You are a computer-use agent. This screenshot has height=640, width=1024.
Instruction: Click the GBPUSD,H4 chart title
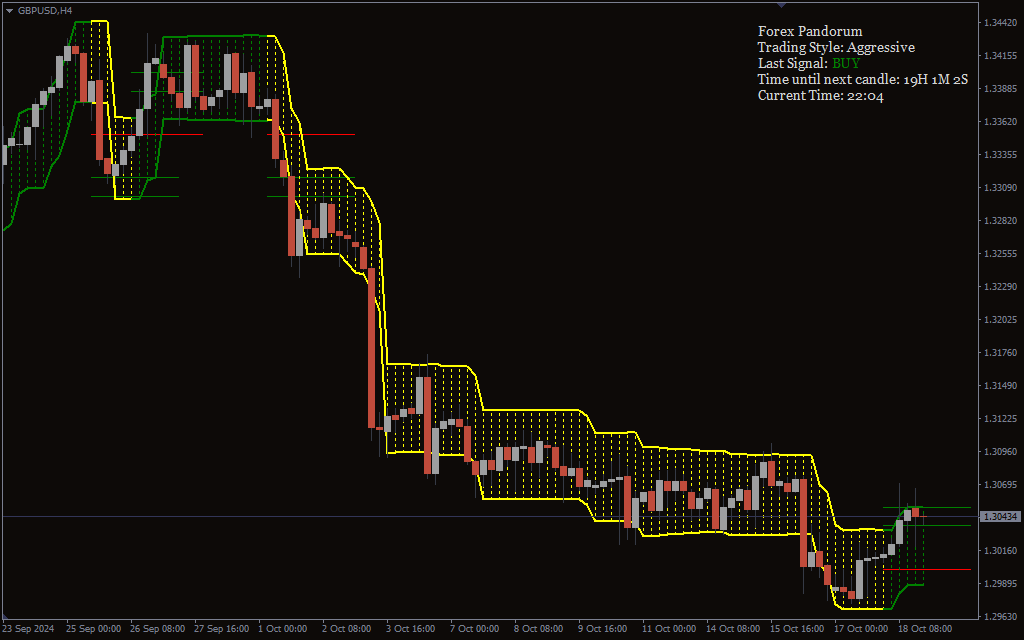click(45, 10)
